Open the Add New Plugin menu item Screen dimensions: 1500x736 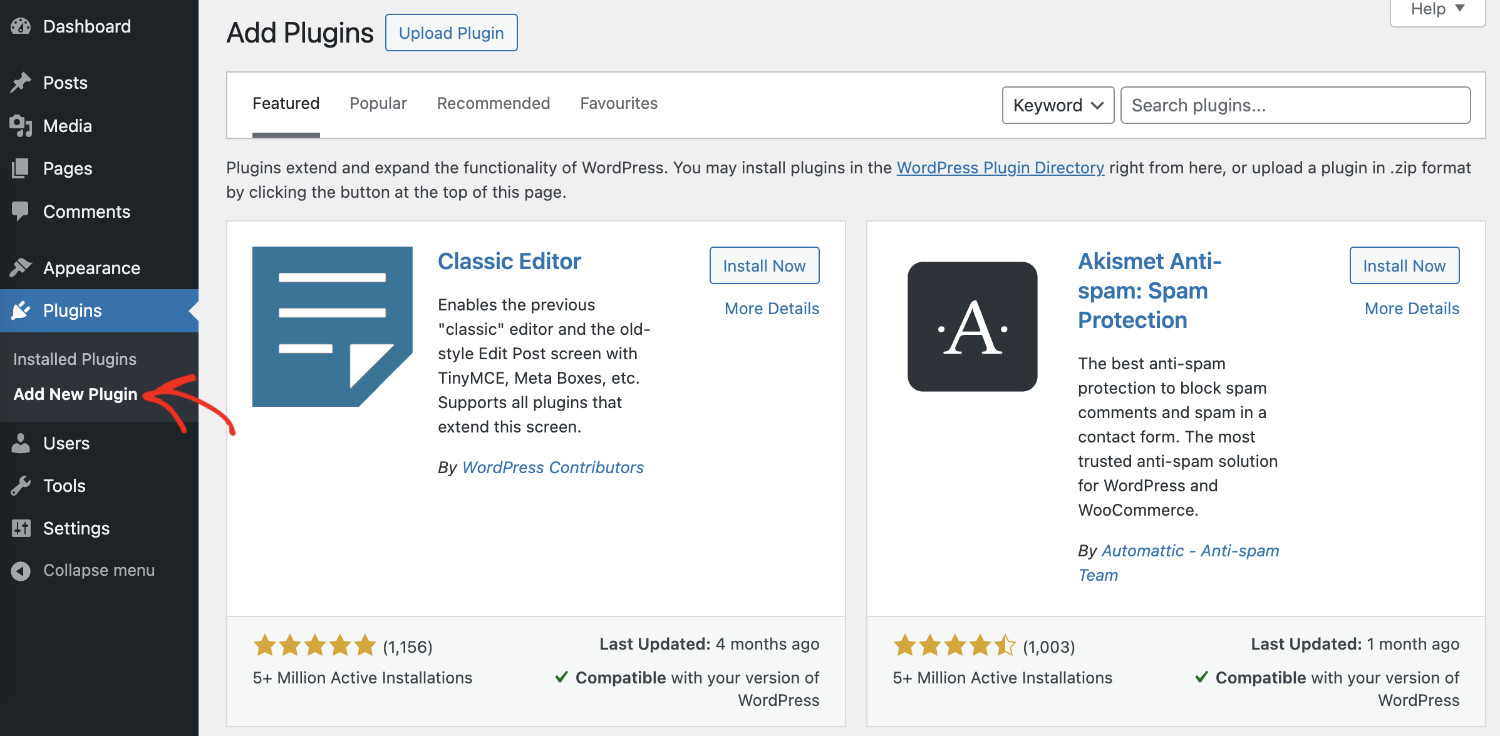[75, 394]
